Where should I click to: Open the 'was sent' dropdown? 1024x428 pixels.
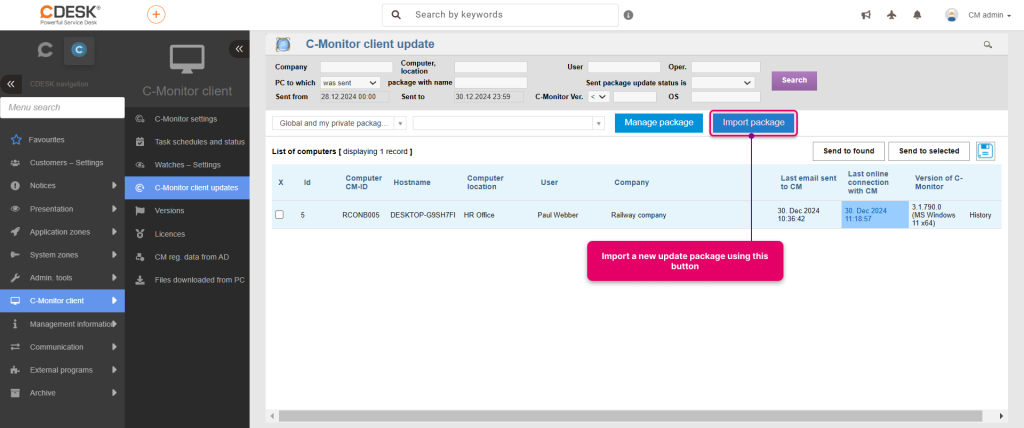tap(350, 82)
